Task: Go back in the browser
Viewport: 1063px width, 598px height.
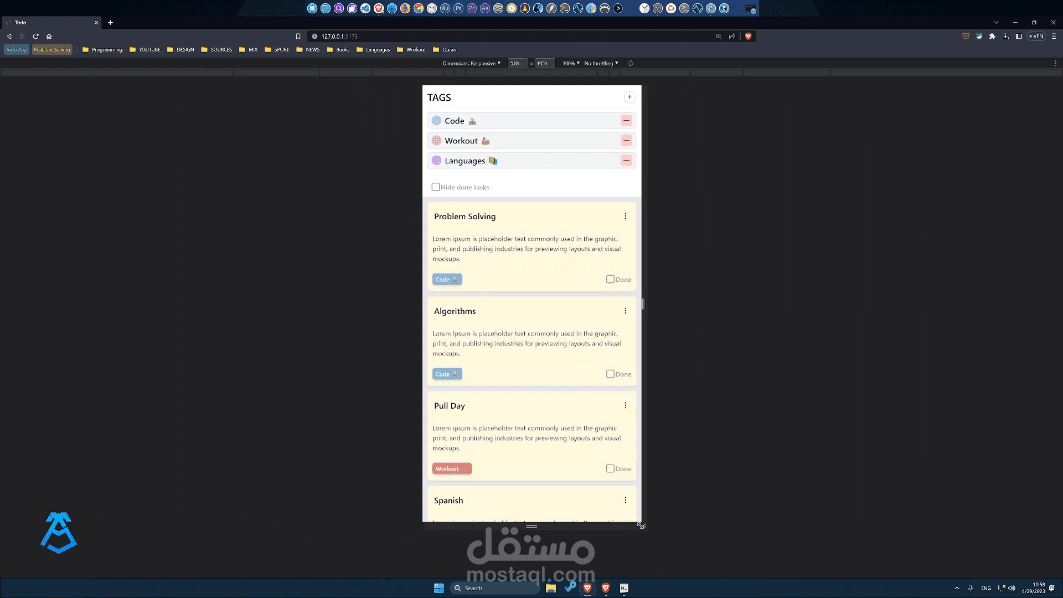Action: coord(9,37)
